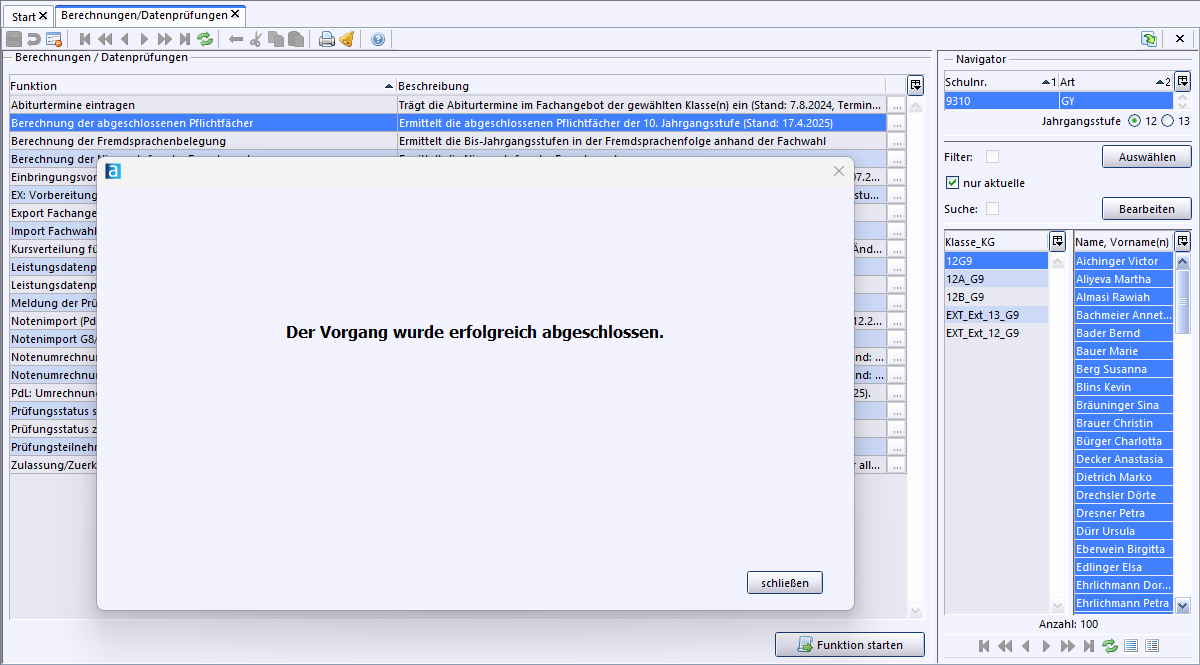Open help via the blue question mark icon

point(378,39)
